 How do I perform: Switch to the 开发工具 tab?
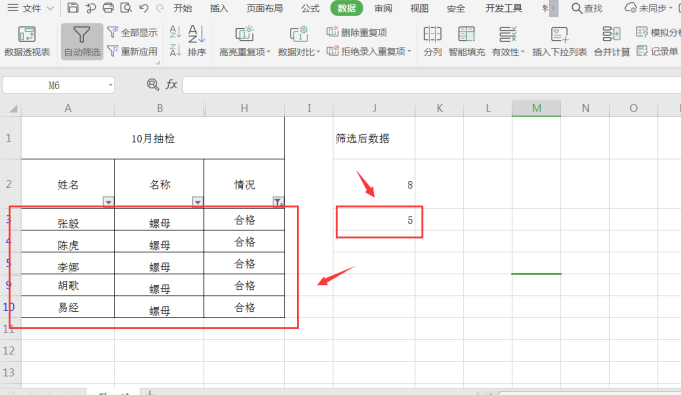point(503,8)
